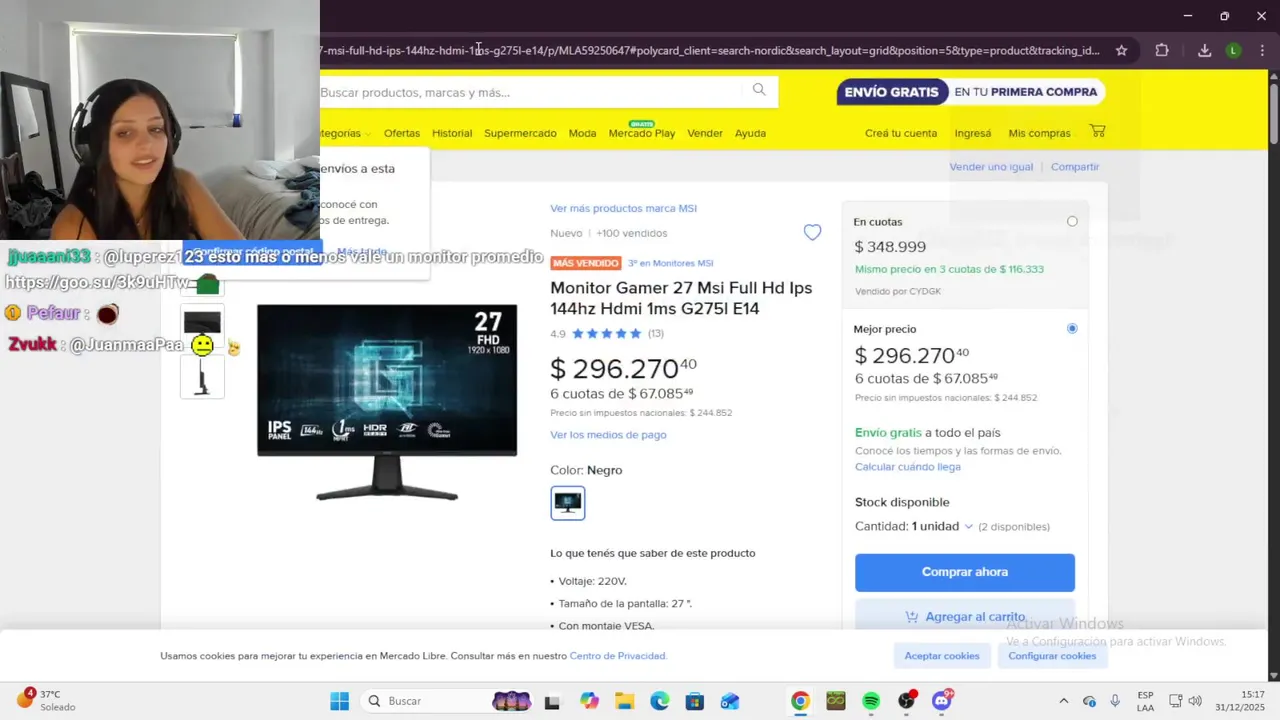Click 'Configurar cookies' button
1280x720 pixels.
(x=1052, y=656)
